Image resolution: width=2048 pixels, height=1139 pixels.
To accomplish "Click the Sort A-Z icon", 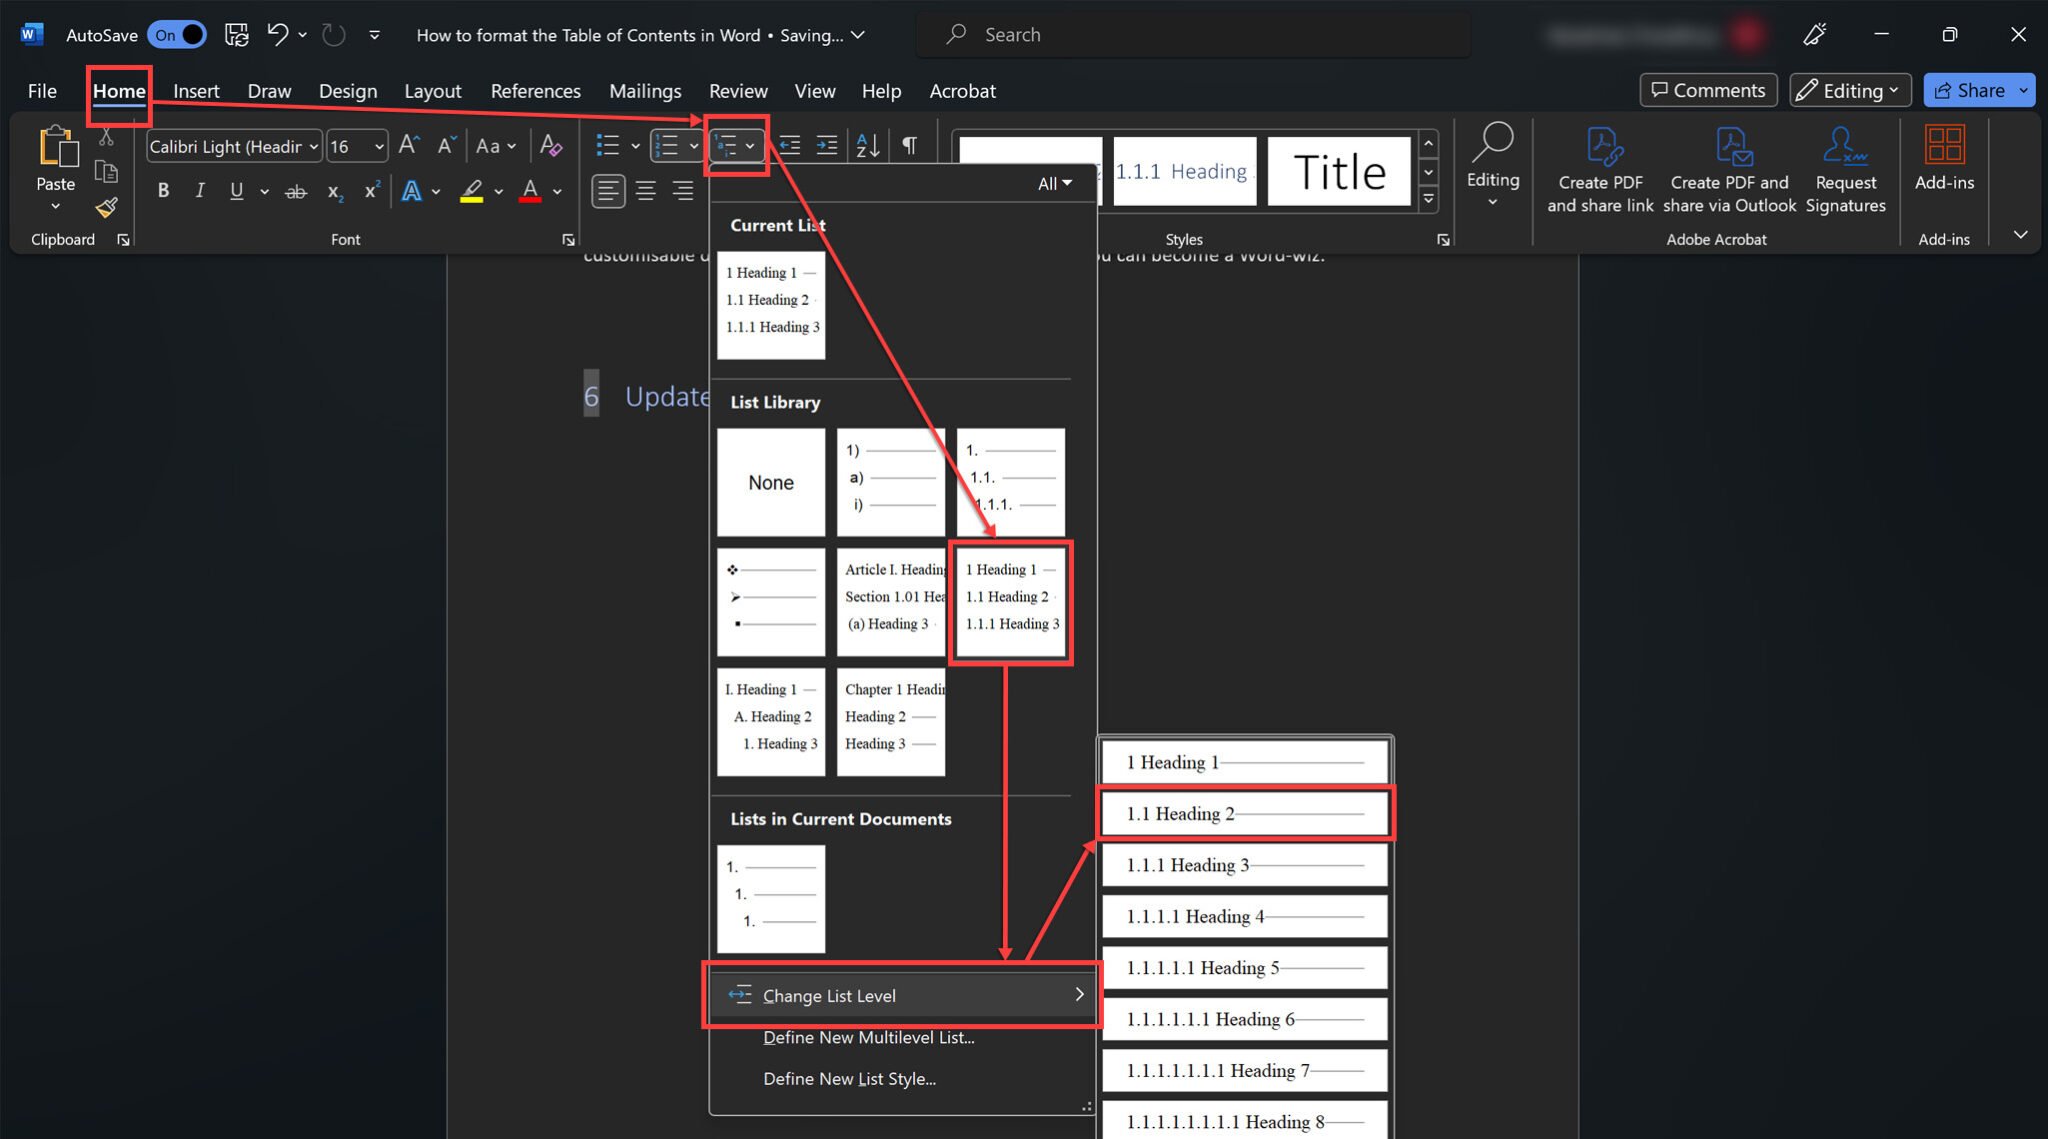I will (868, 146).
